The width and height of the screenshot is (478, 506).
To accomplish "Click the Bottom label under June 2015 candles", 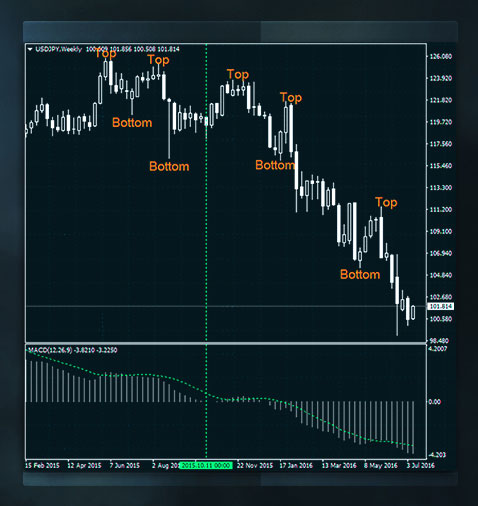I will tap(132, 122).
